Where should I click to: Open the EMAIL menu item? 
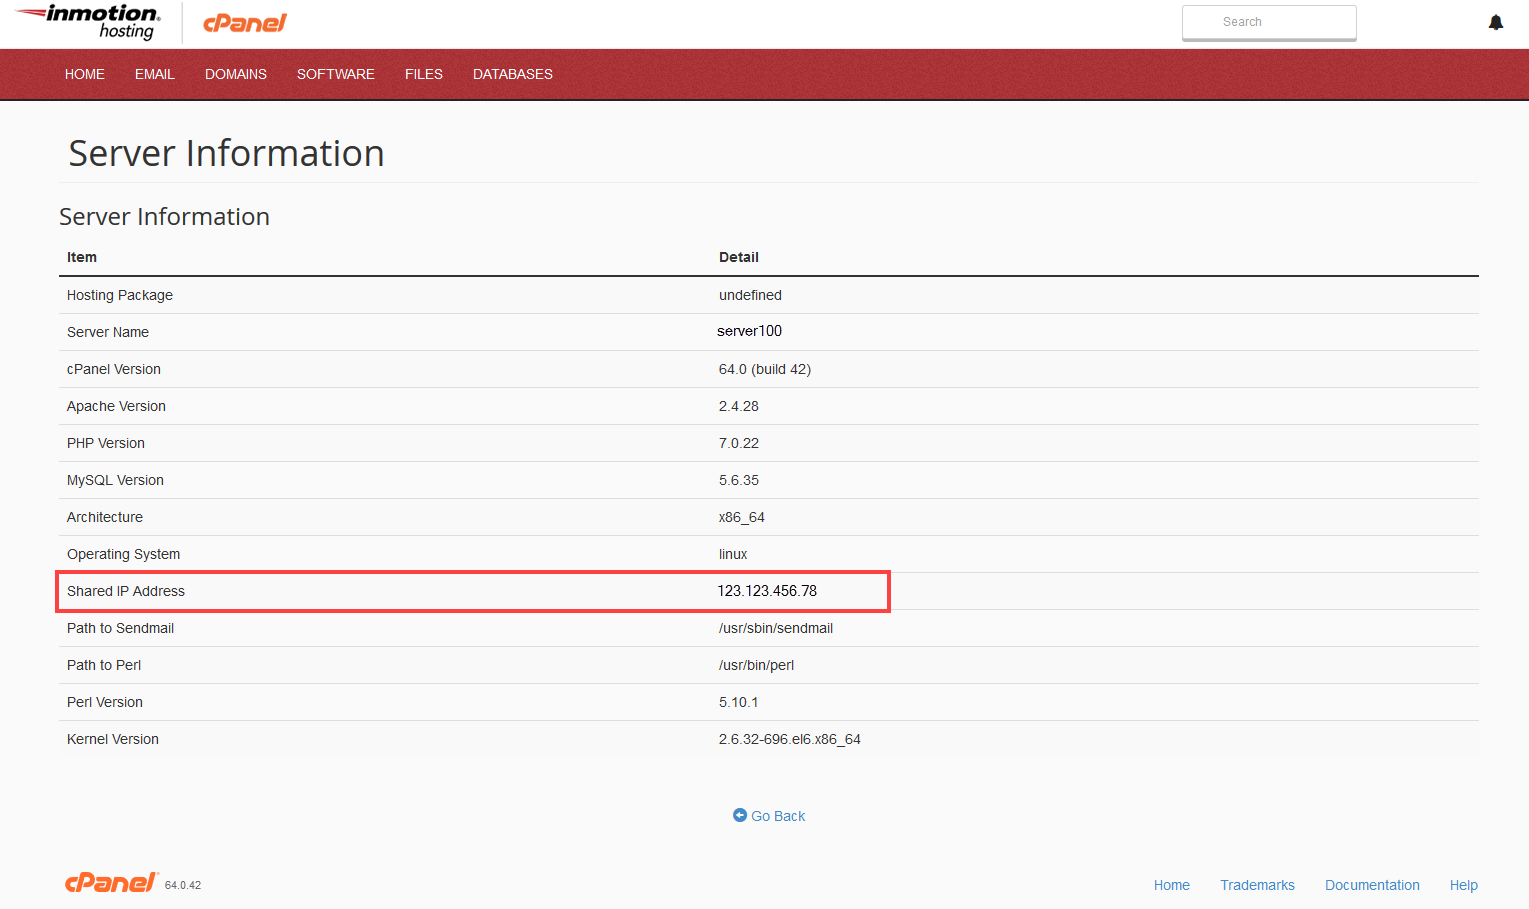pyautogui.click(x=155, y=74)
